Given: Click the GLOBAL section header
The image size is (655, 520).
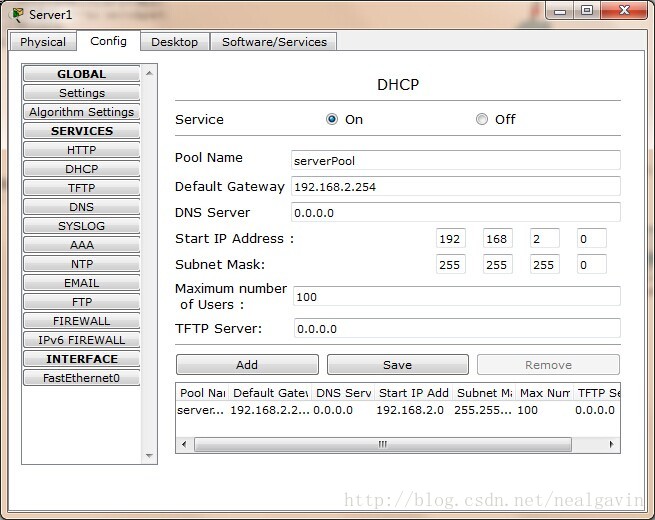Looking at the screenshot, I should (x=81, y=74).
